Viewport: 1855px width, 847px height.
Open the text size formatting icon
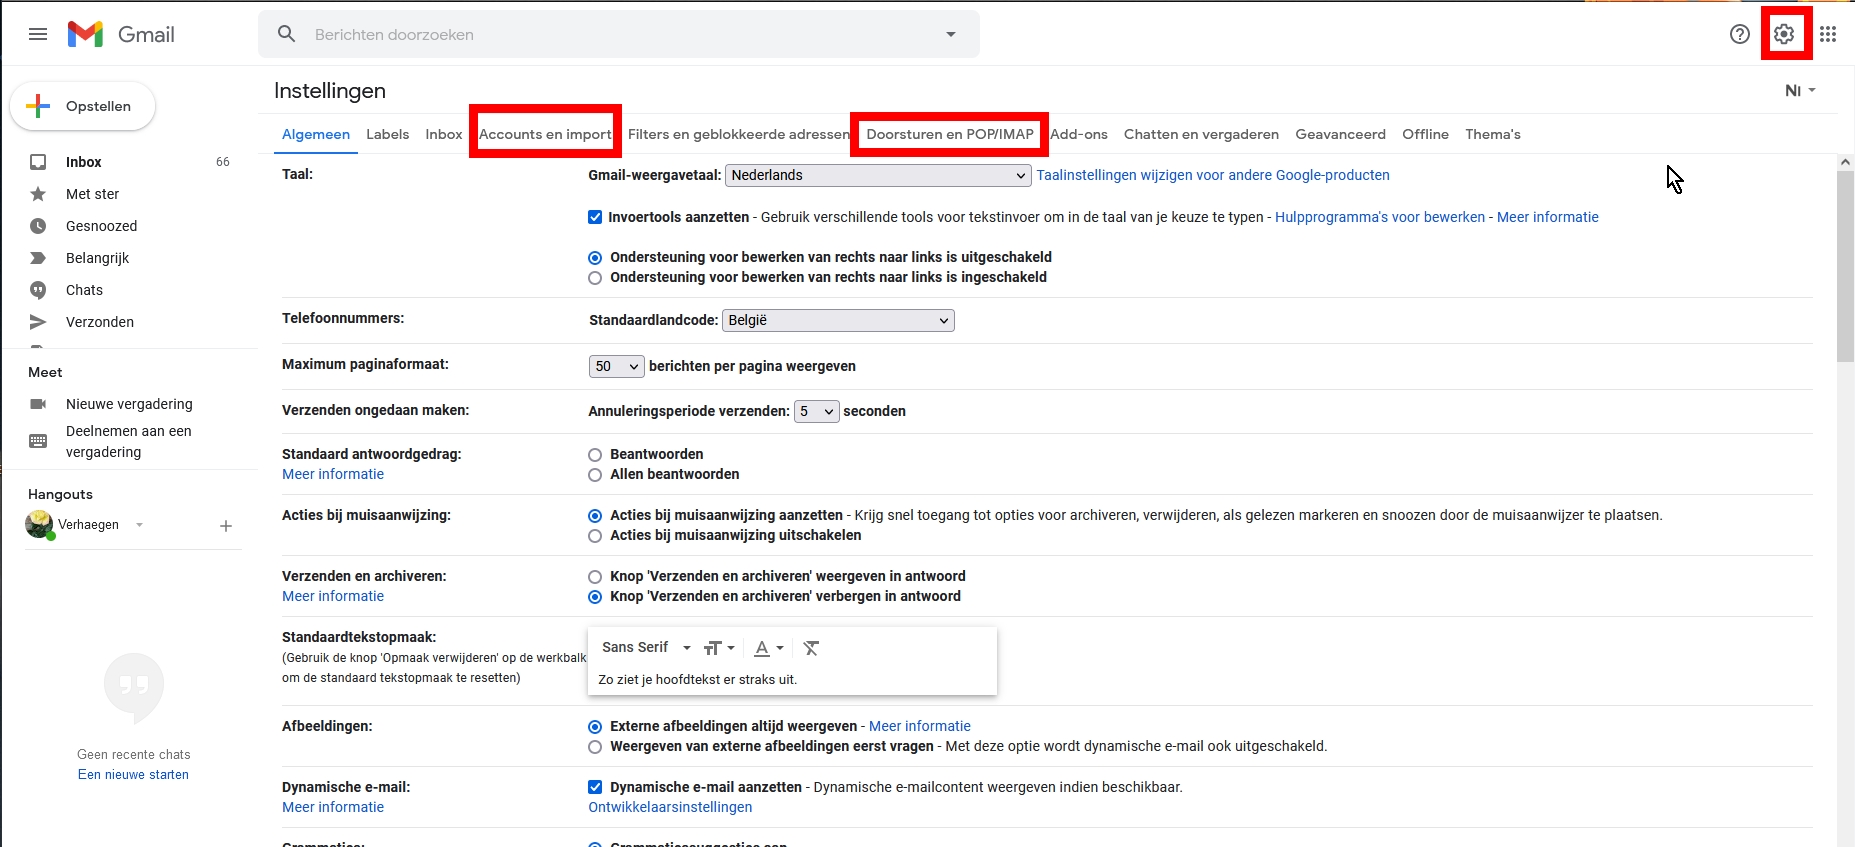718,648
